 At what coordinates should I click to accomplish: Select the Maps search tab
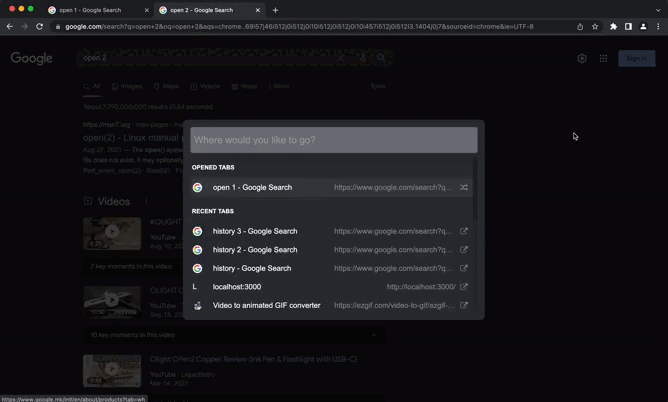[166, 86]
